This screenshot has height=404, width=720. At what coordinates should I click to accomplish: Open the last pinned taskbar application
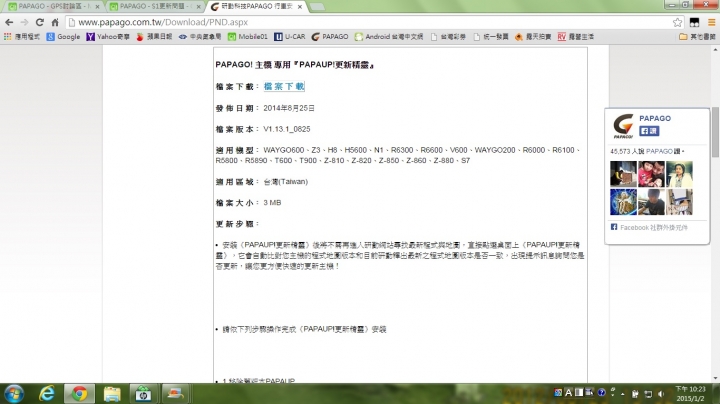175,394
